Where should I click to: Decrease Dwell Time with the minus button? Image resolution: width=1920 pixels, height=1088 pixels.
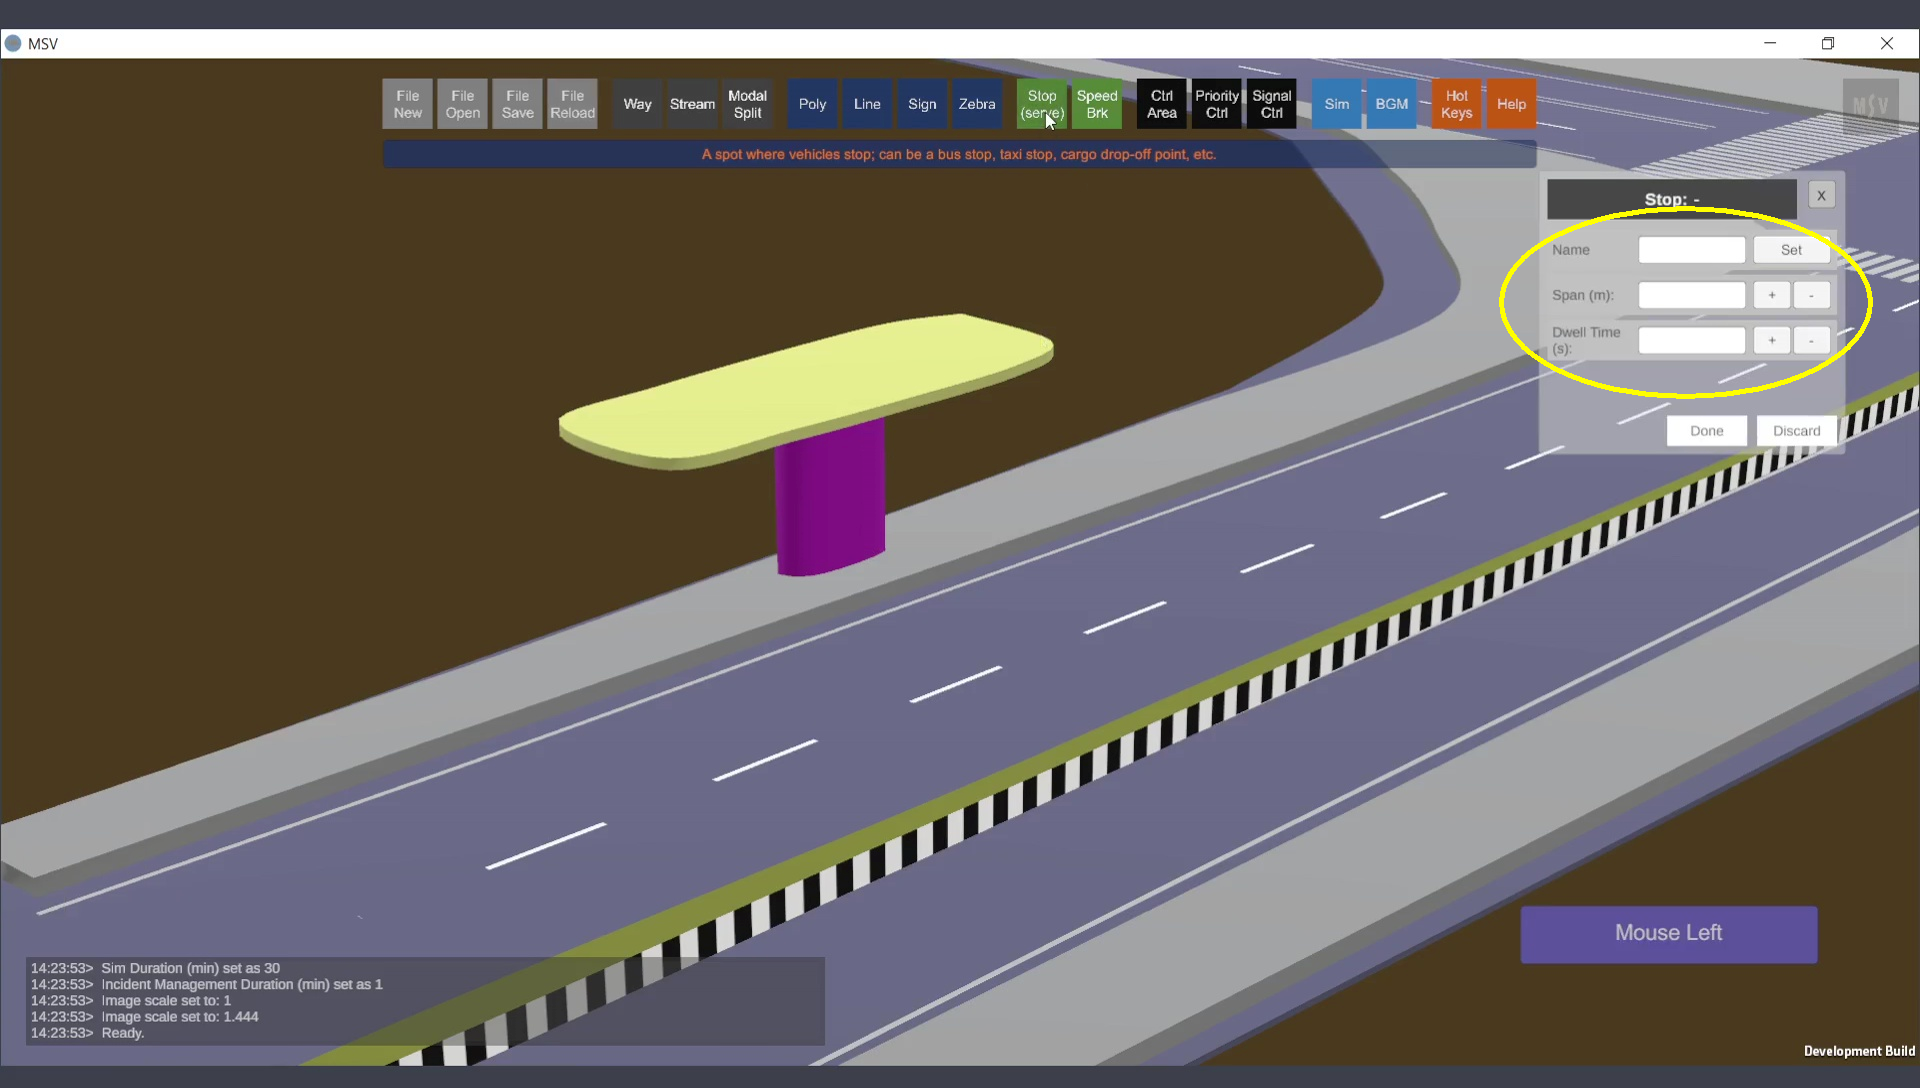tap(1811, 340)
